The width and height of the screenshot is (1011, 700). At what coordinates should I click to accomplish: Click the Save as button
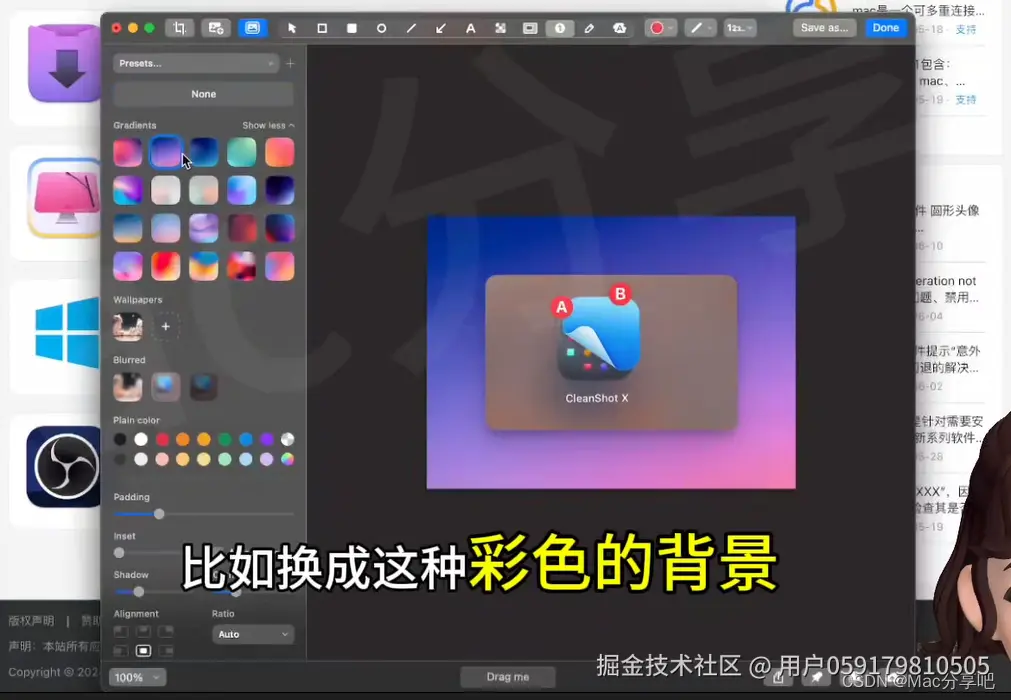(x=823, y=28)
